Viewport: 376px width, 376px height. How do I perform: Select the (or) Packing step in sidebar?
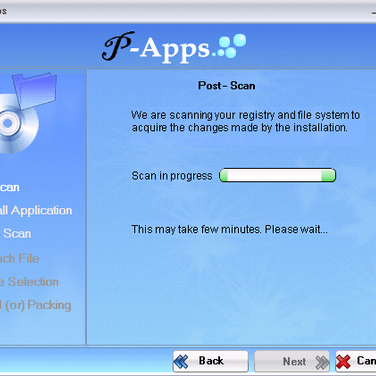pos(36,305)
